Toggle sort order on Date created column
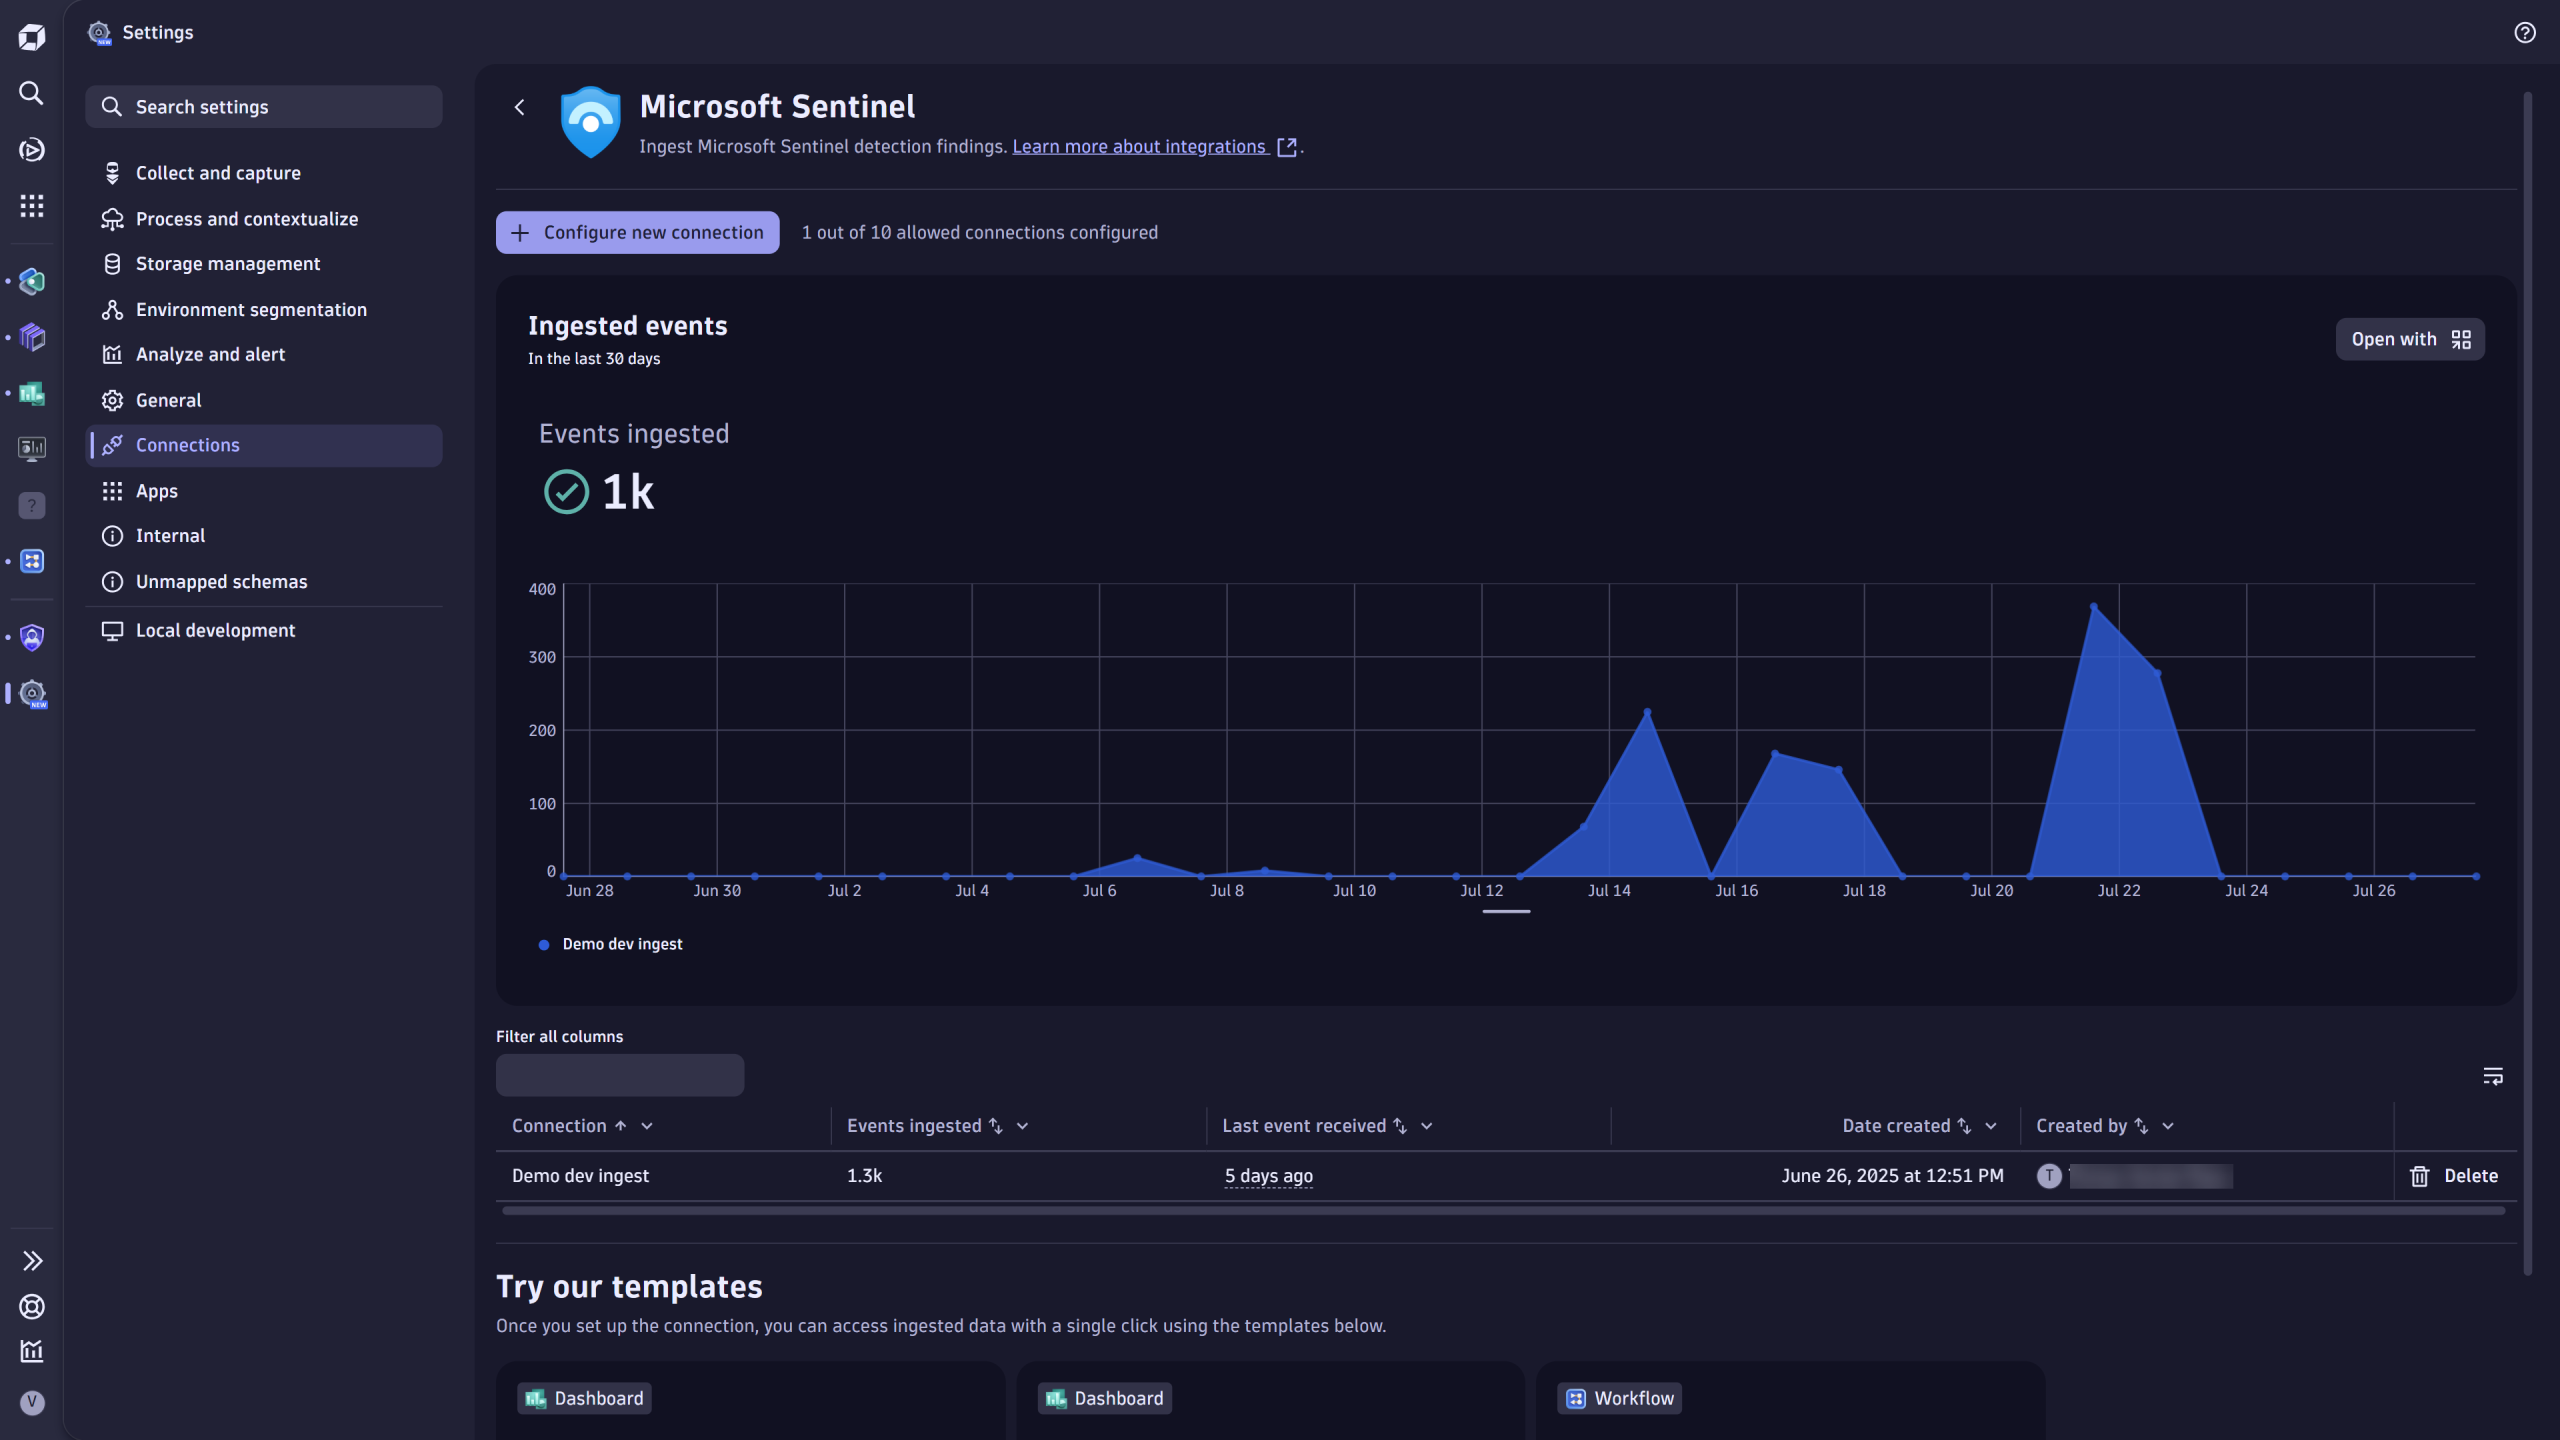Viewport: 2560px width, 1440px height. coord(1965,1126)
